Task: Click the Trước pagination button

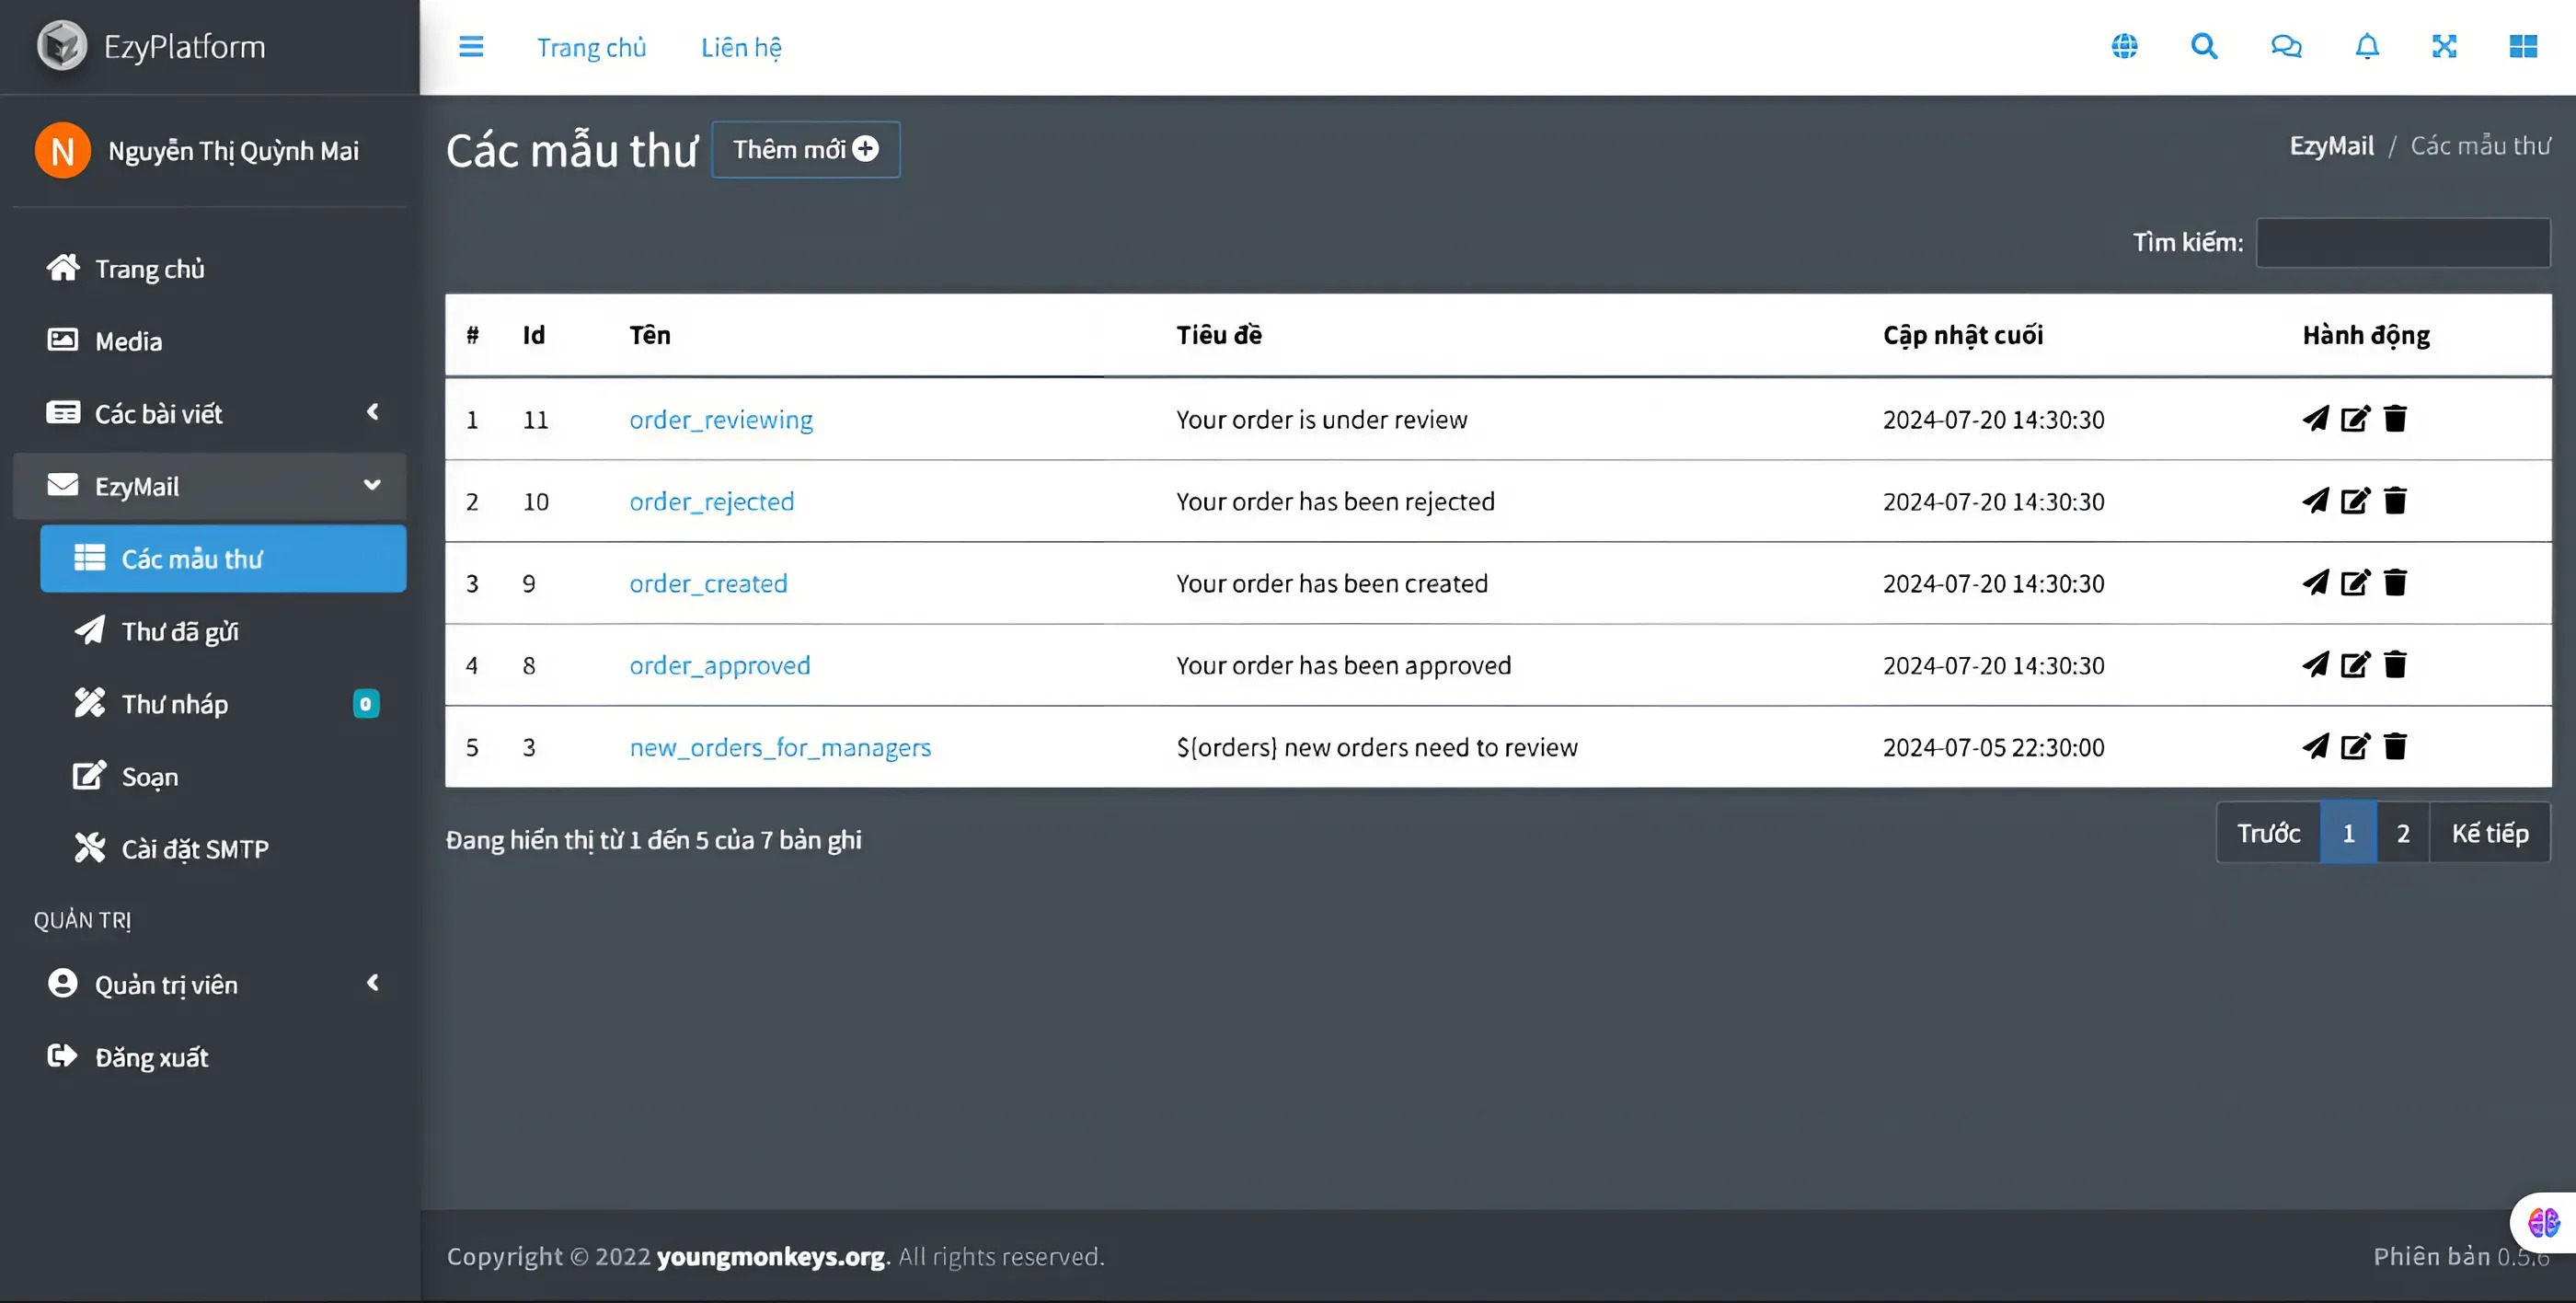Action: coord(2268,832)
